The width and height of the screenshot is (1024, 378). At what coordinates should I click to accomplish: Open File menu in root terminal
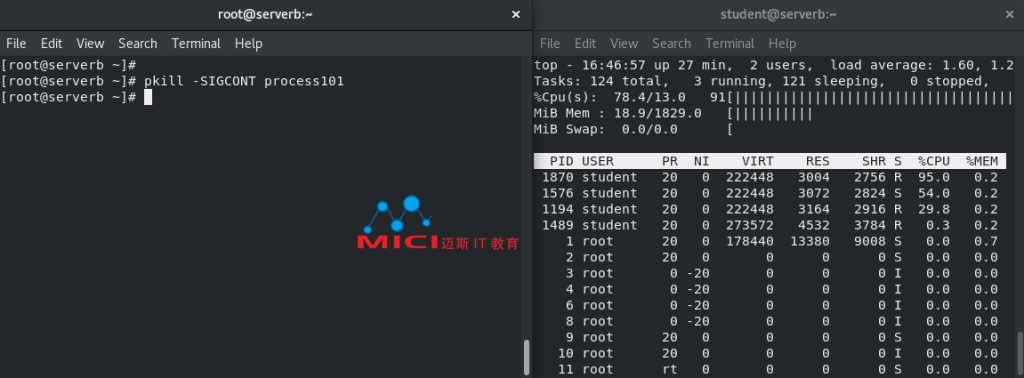[x=16, y=44]
